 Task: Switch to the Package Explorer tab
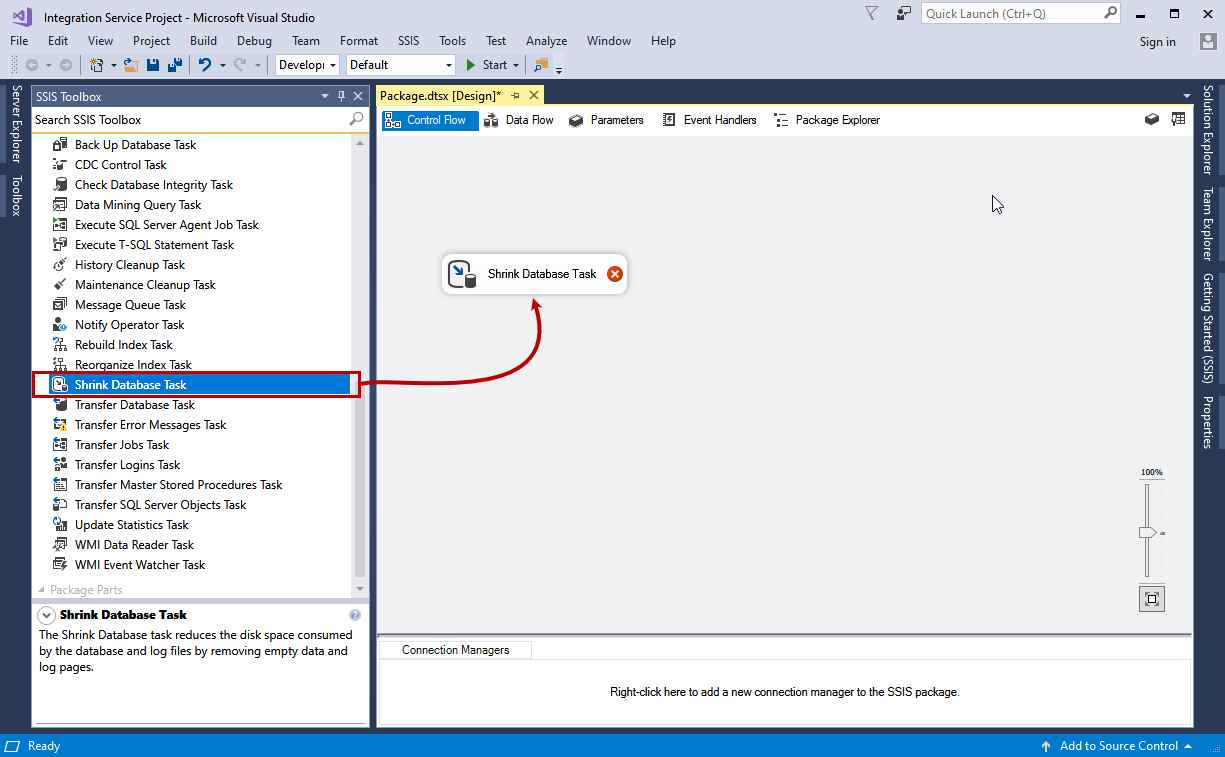point(827,120)
